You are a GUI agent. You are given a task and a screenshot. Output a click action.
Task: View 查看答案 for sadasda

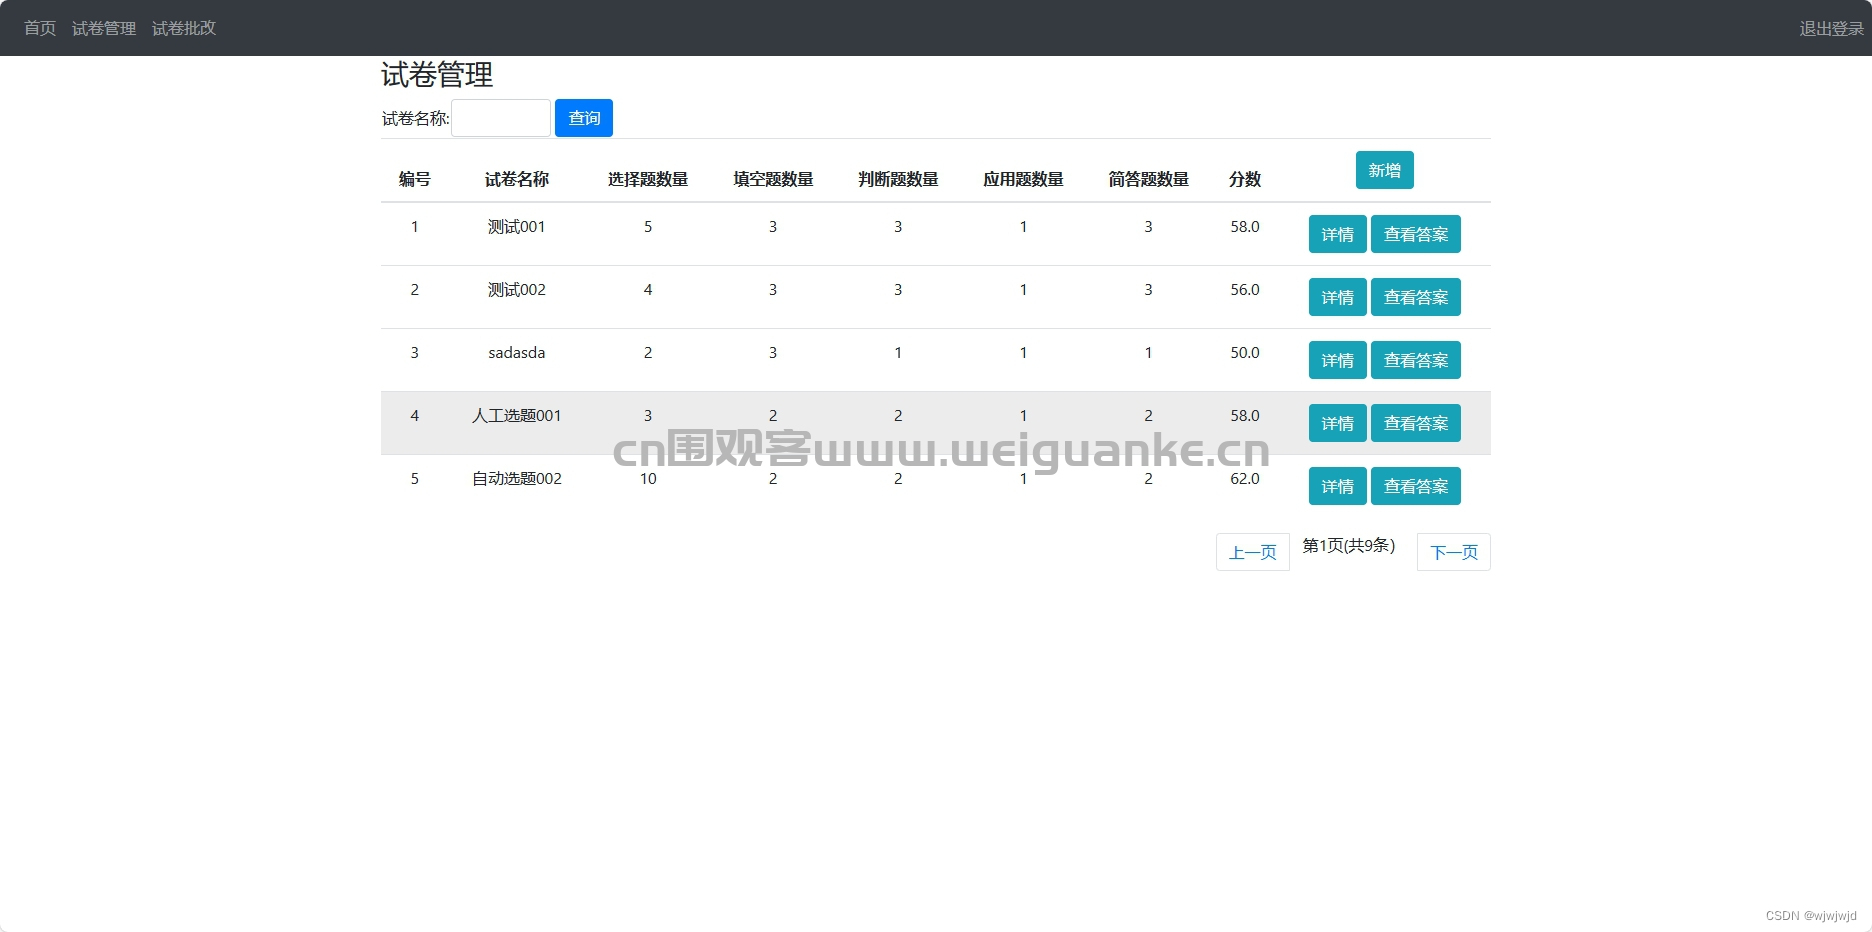(x=1416, y=360)
